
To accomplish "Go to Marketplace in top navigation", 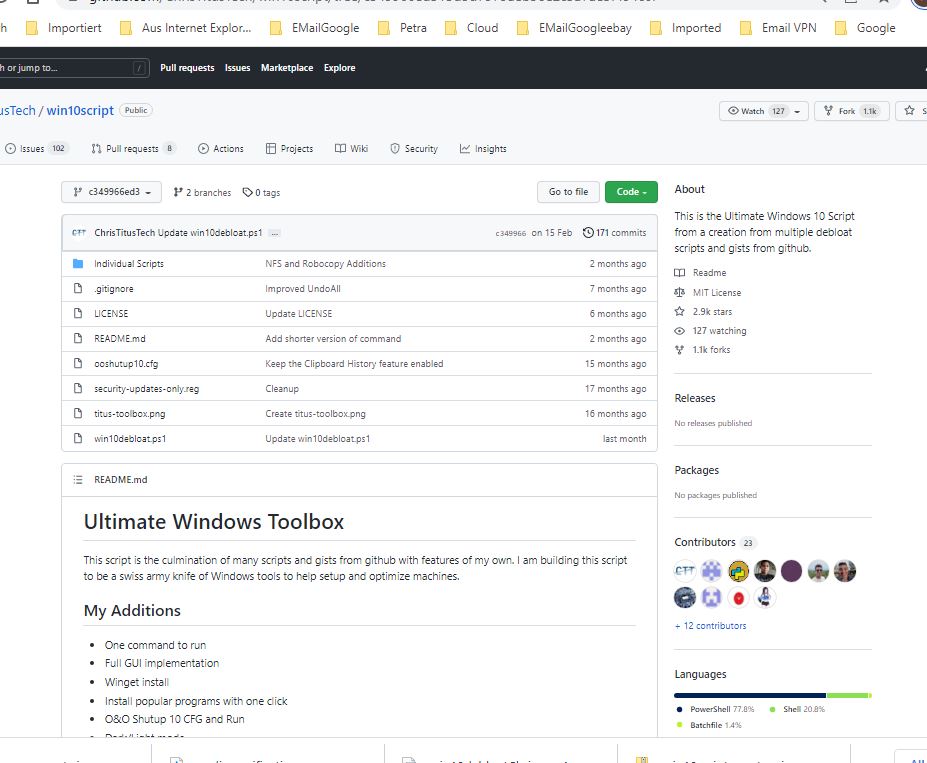I will (x=287, y=68).
